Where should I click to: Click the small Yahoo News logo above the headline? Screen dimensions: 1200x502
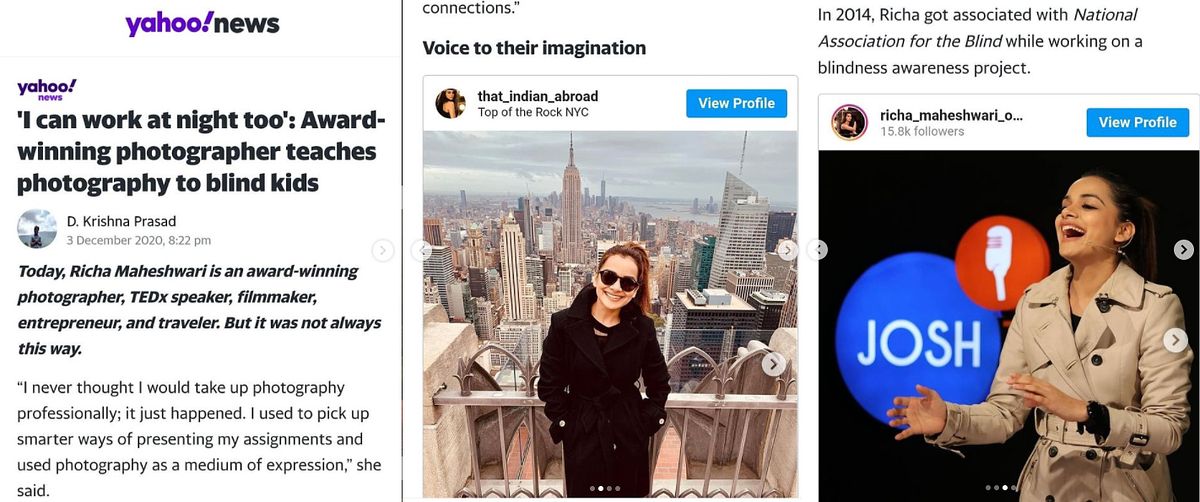coord(46,88)
